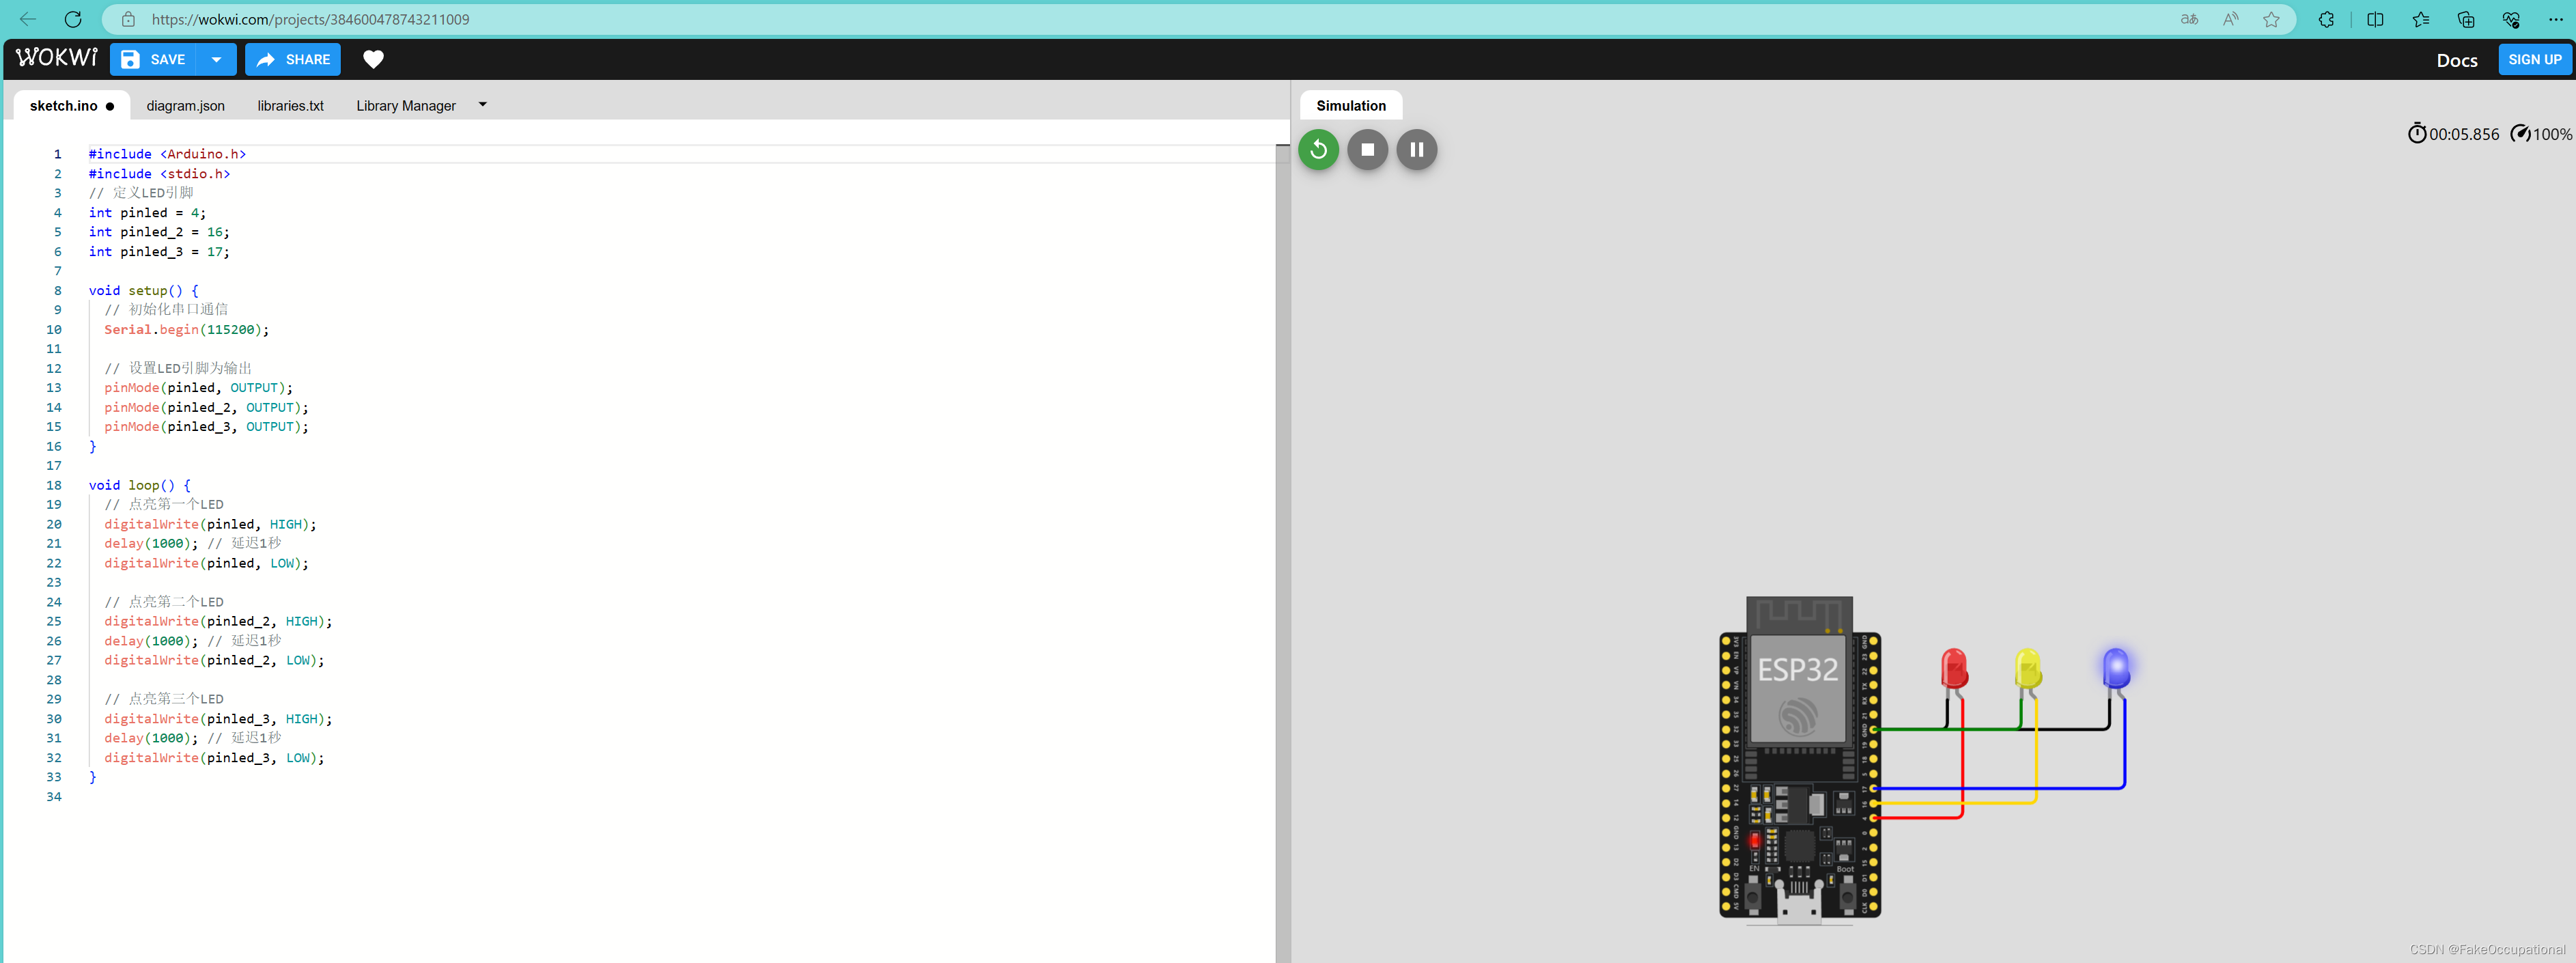Pause the simulation

pos(1416,150)
